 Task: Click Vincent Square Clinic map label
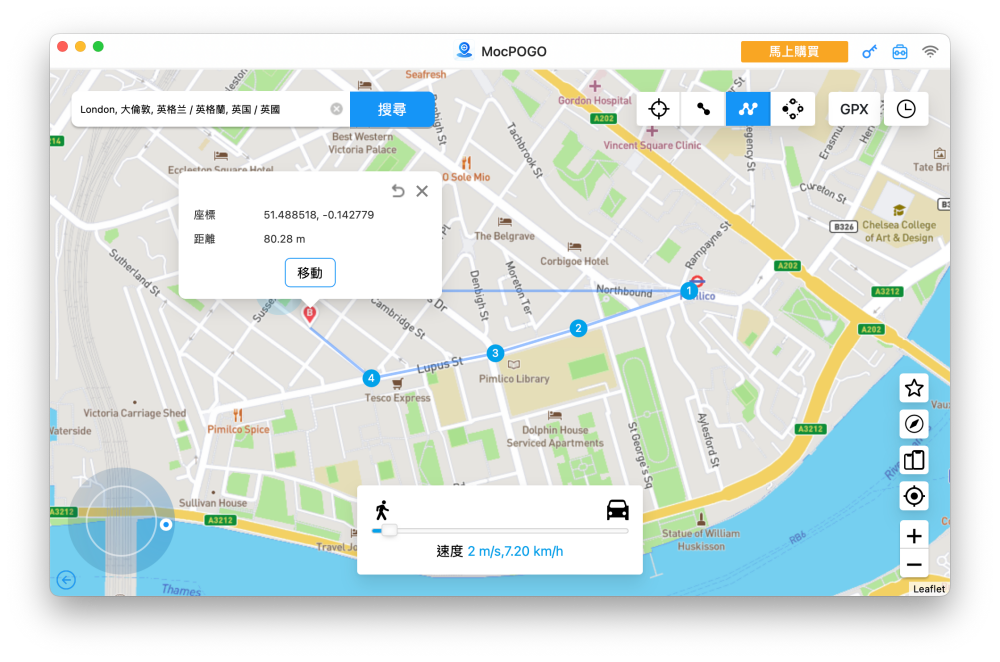pos(652,145)
